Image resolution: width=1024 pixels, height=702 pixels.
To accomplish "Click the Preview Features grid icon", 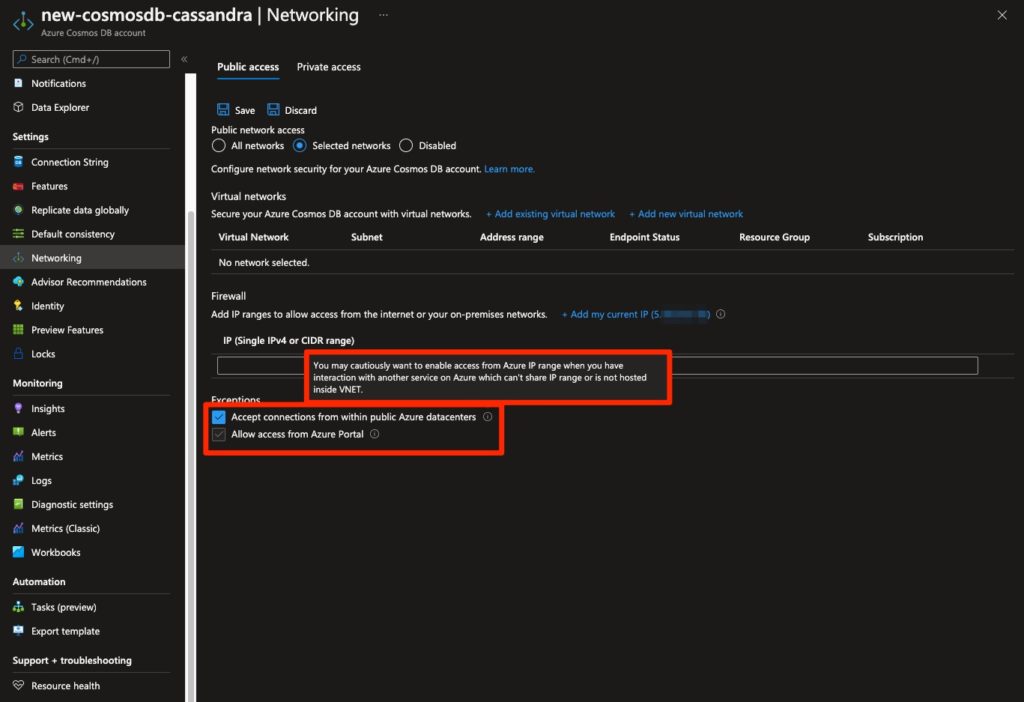I will (x=18, y=330).
